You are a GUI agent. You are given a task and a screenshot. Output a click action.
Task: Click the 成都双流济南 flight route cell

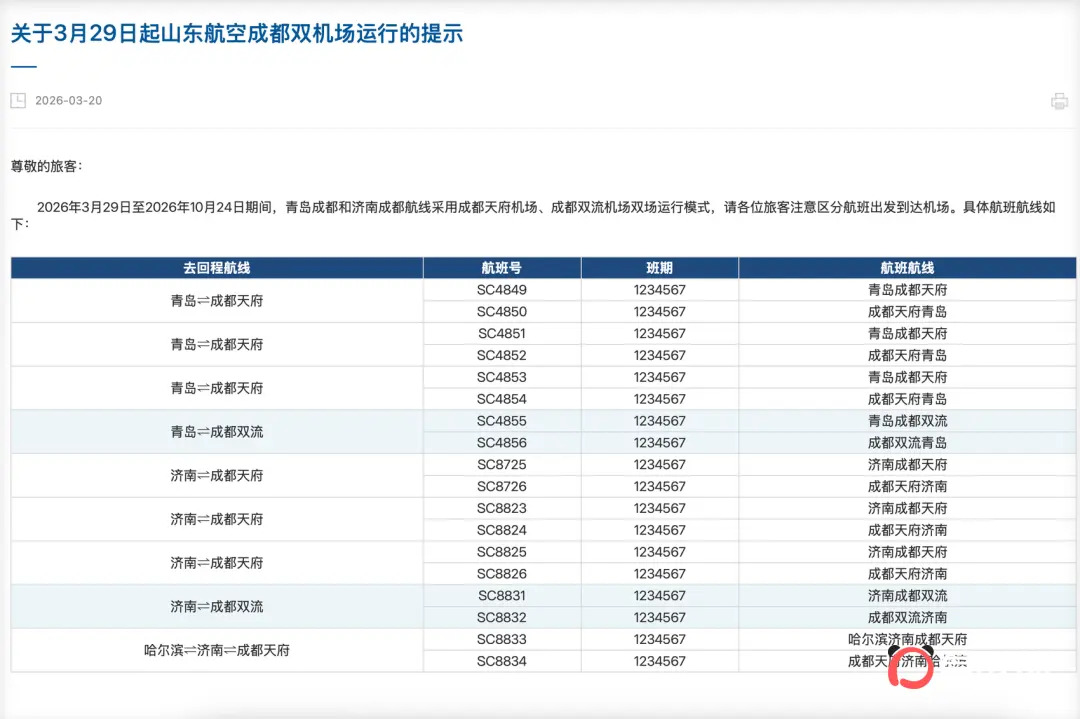pyautogui.click(x=908, y=617)
